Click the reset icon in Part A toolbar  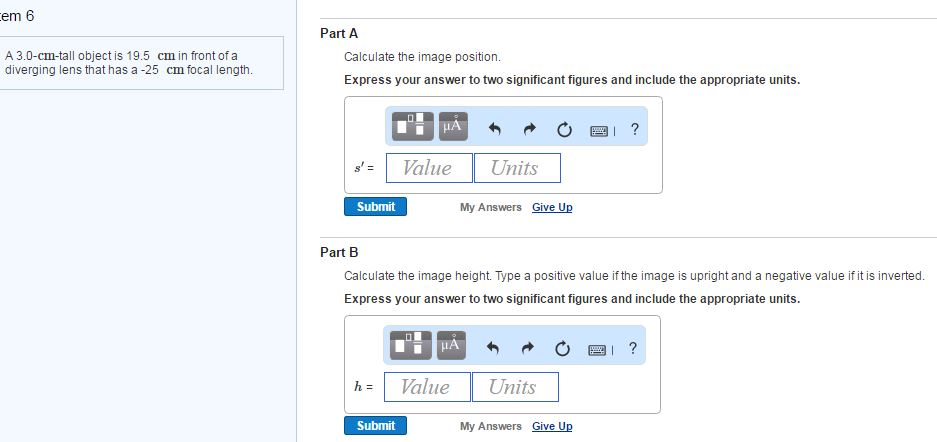click(x=564, y=129)
